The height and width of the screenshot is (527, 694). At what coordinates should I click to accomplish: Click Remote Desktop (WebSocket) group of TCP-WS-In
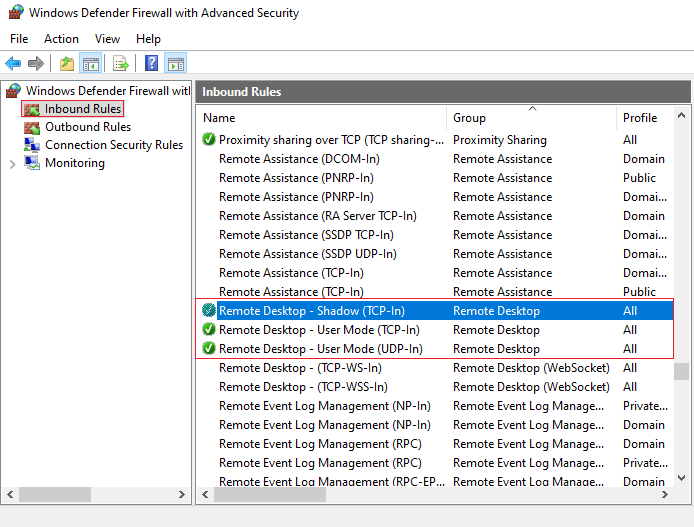531,368
